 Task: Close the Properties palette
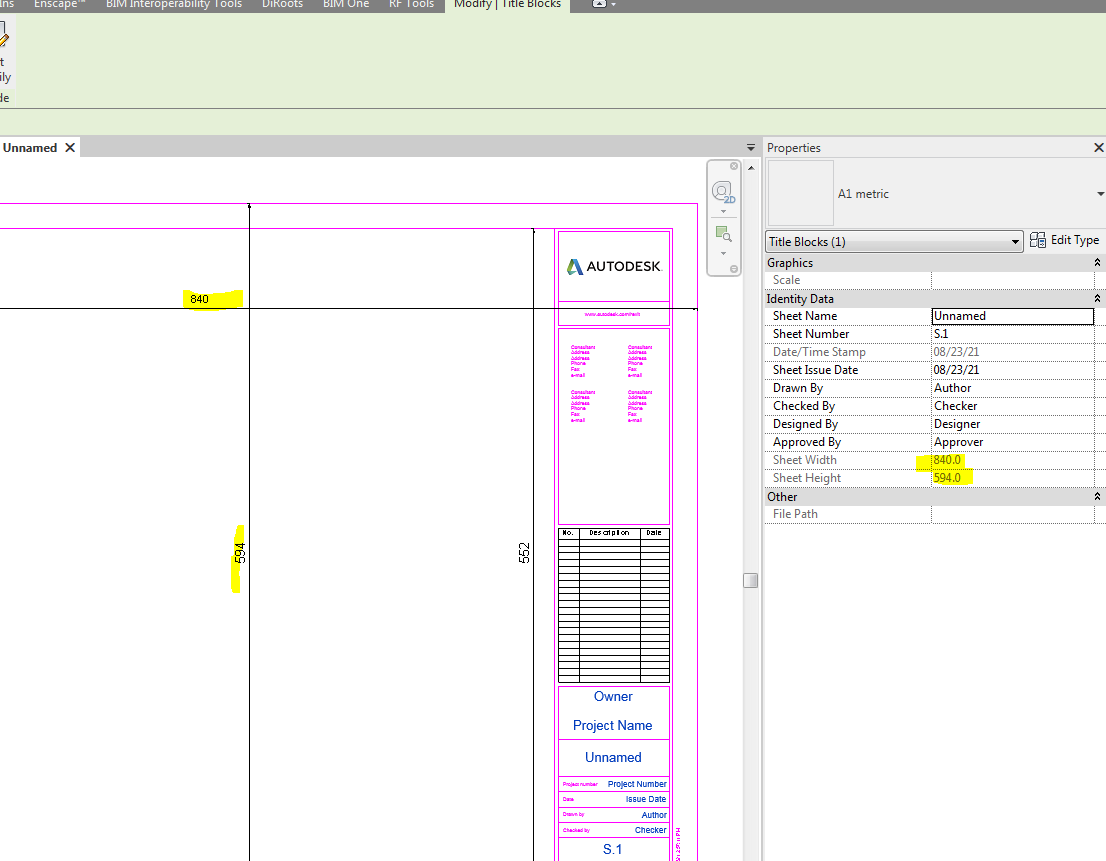1098,148
